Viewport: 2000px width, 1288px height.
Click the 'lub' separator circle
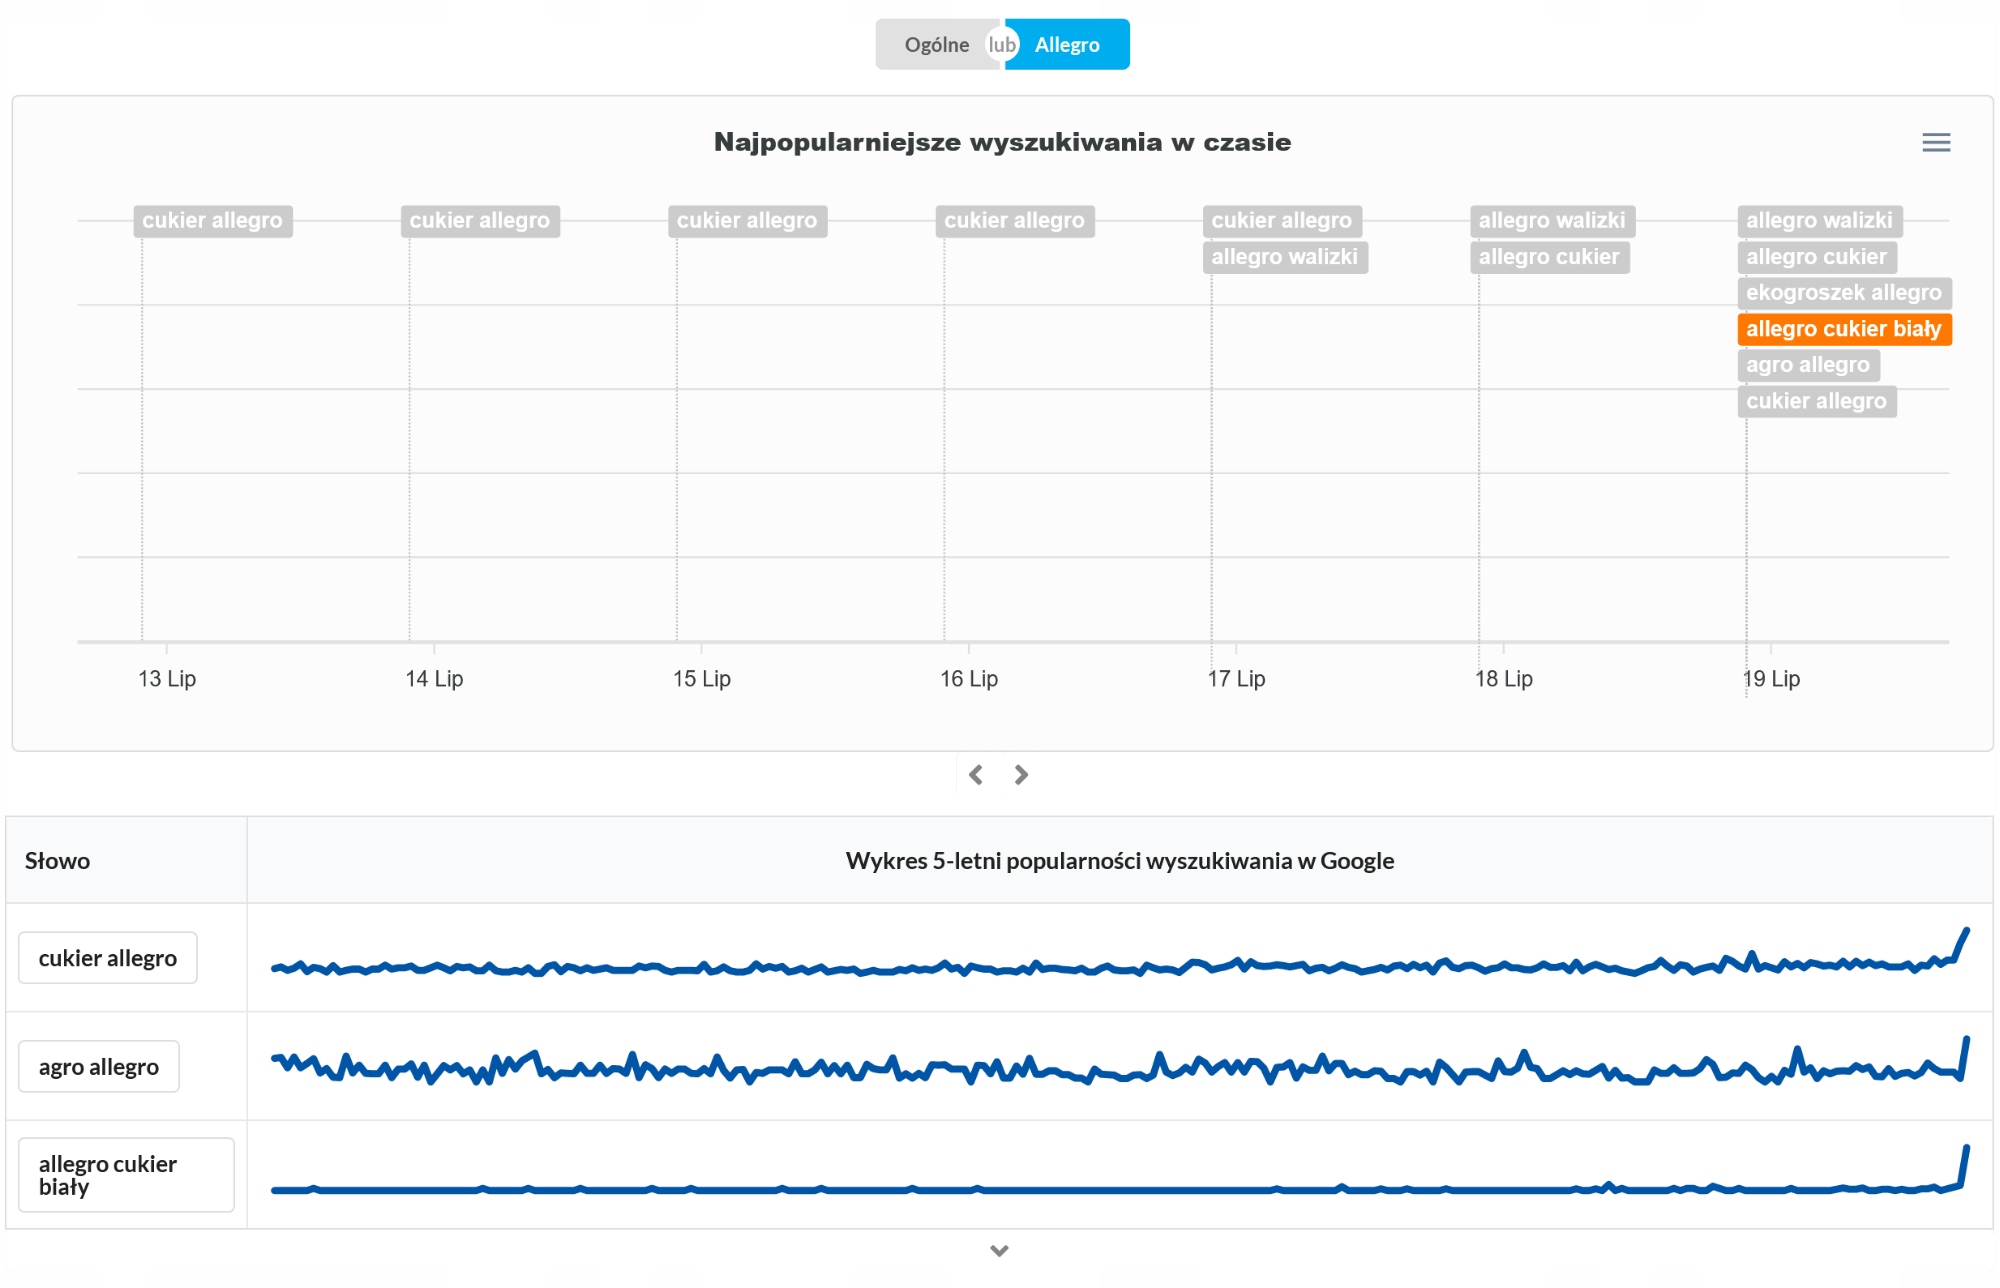[1002, 45]
